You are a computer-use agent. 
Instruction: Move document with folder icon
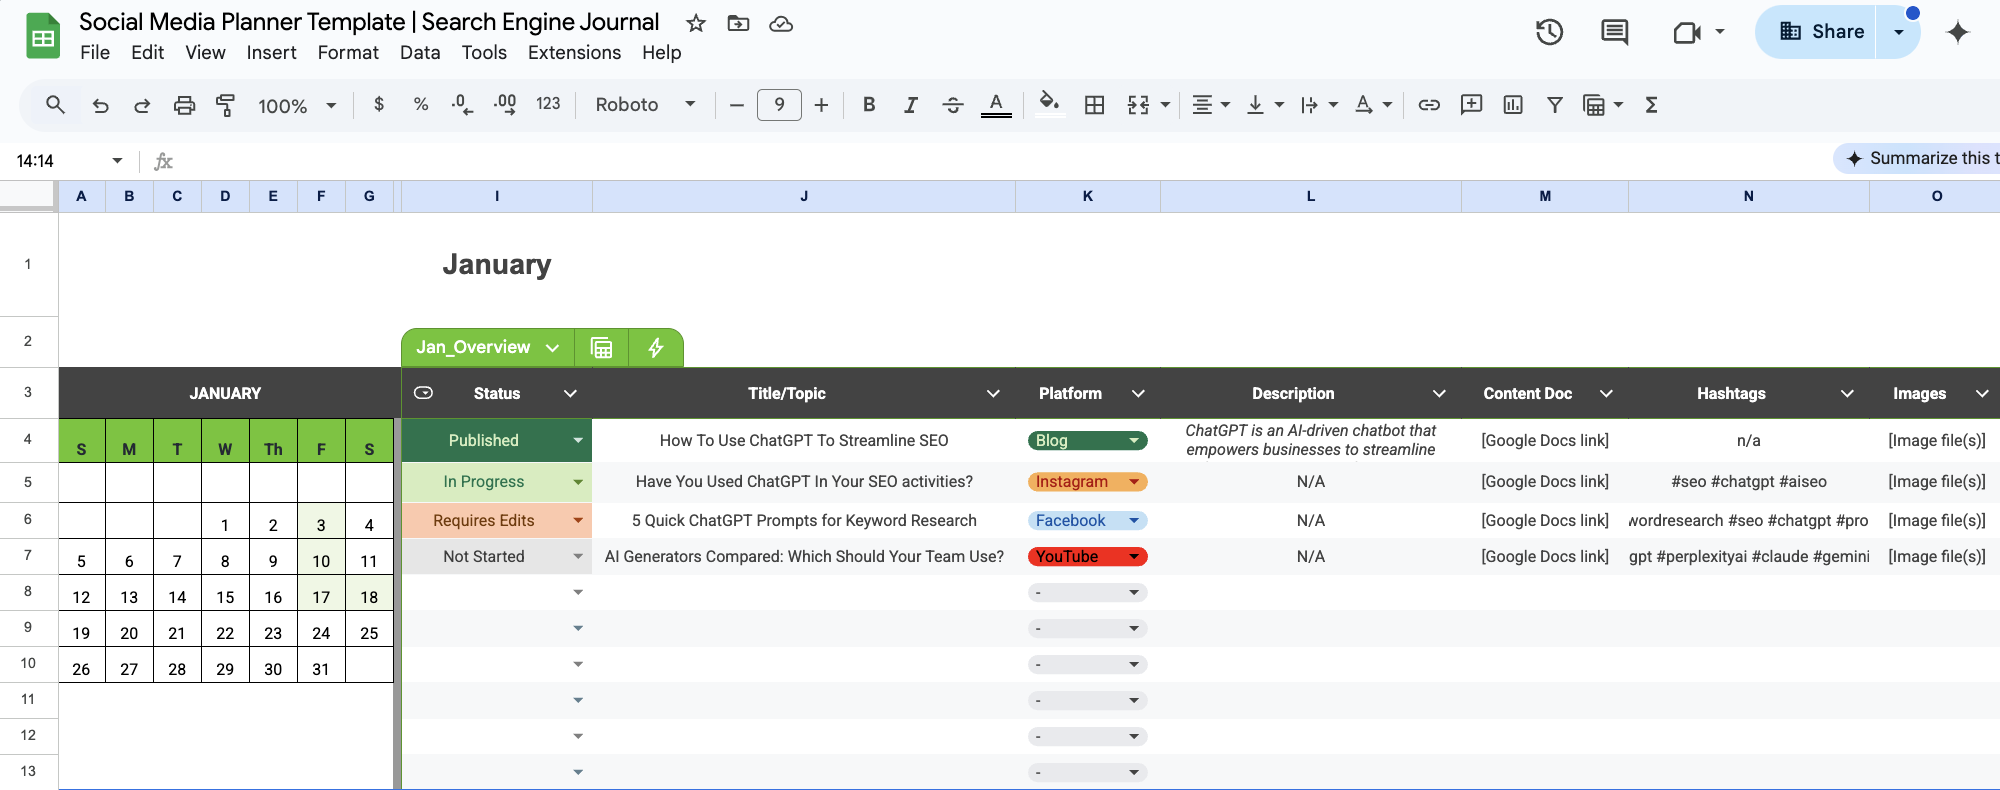coord(738,23)
